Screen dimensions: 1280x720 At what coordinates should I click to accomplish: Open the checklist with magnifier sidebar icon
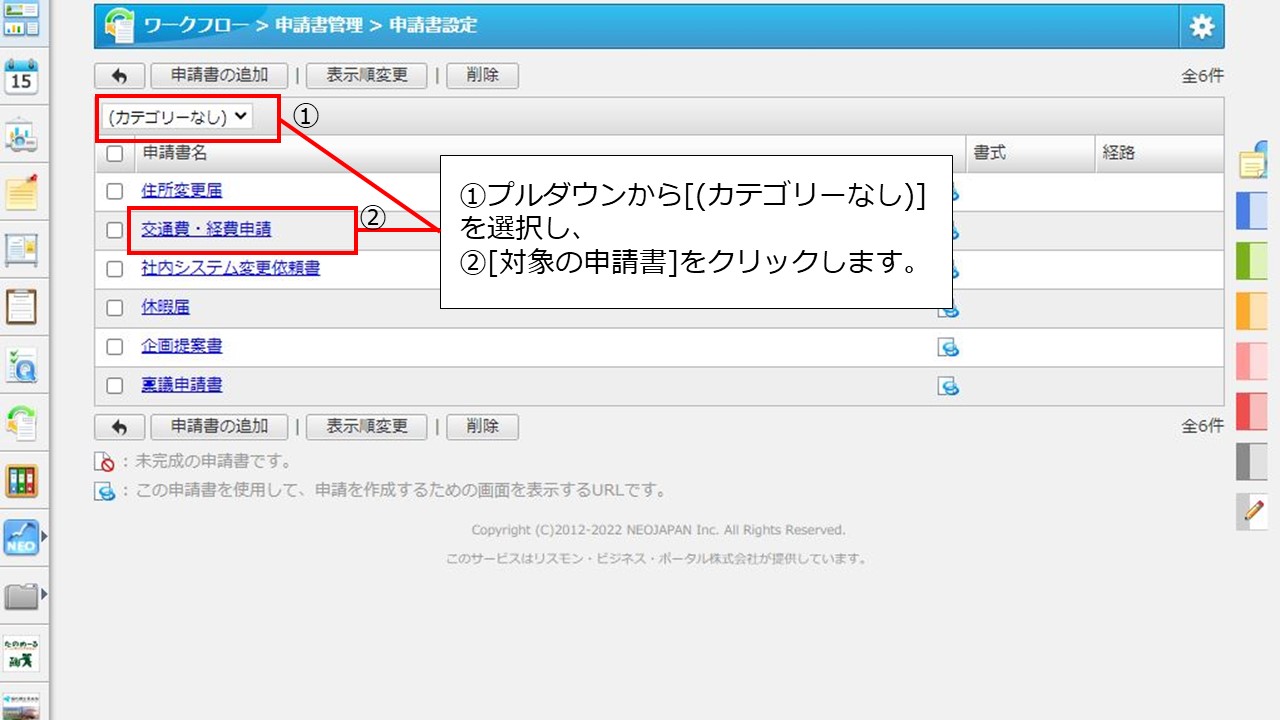22,365
